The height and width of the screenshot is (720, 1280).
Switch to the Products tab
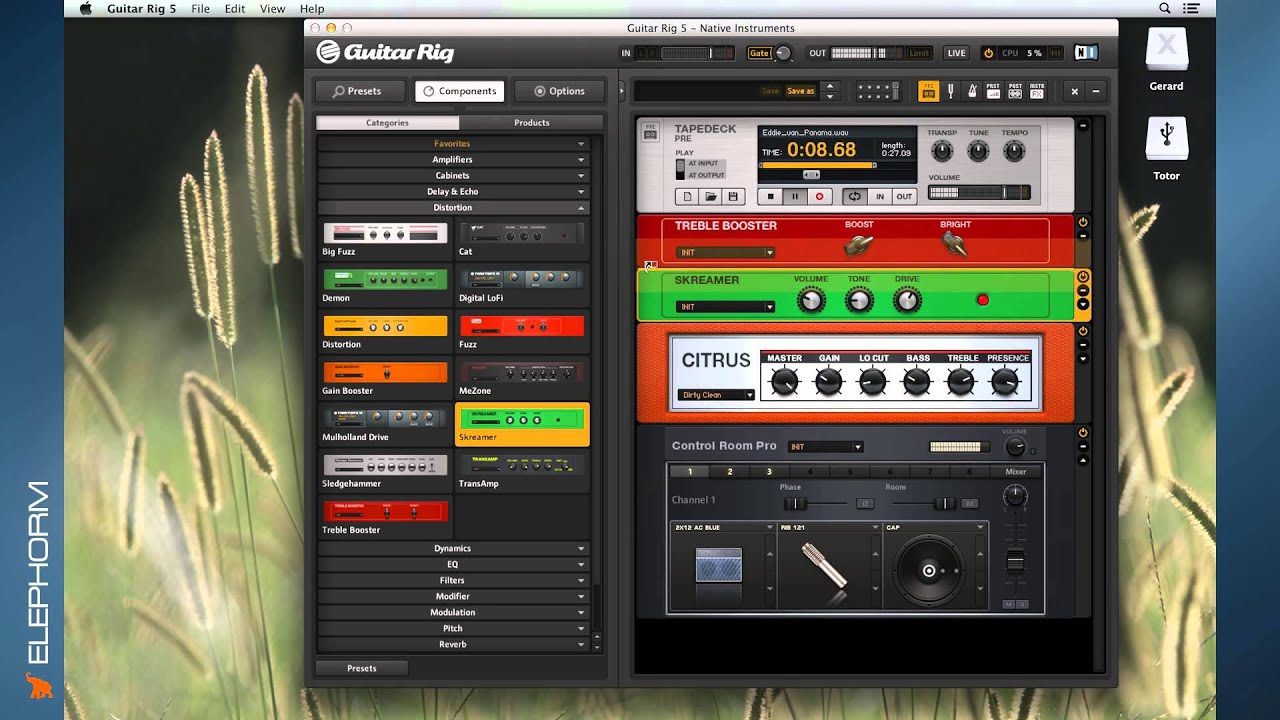[531, 123]
